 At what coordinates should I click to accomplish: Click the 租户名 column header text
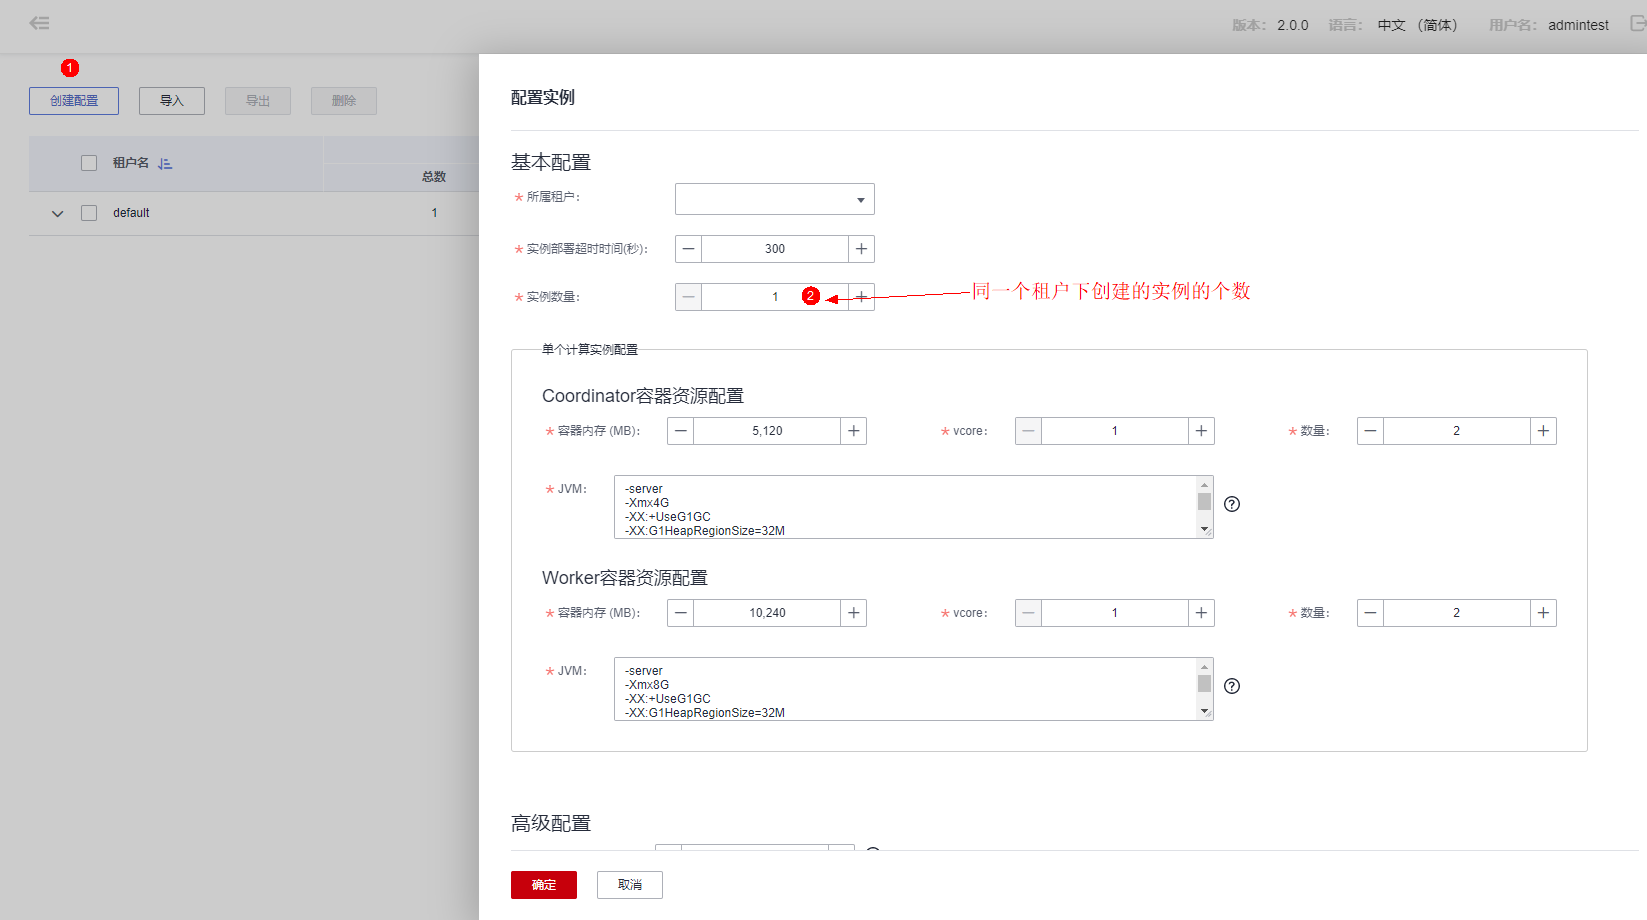[131, 163]
